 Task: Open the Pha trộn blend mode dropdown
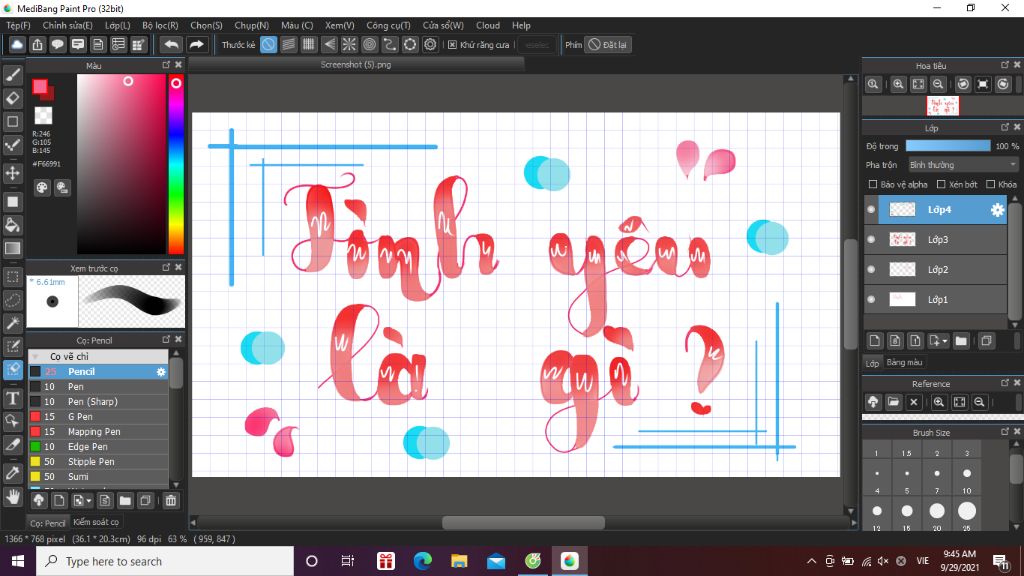pyautogui.click(x=964, y=165)
